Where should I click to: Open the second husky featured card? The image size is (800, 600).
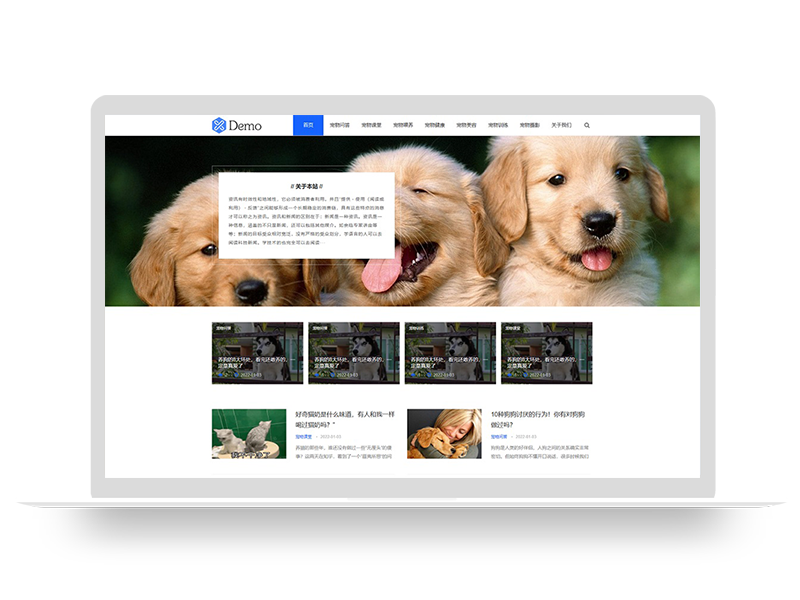(353, 352)
